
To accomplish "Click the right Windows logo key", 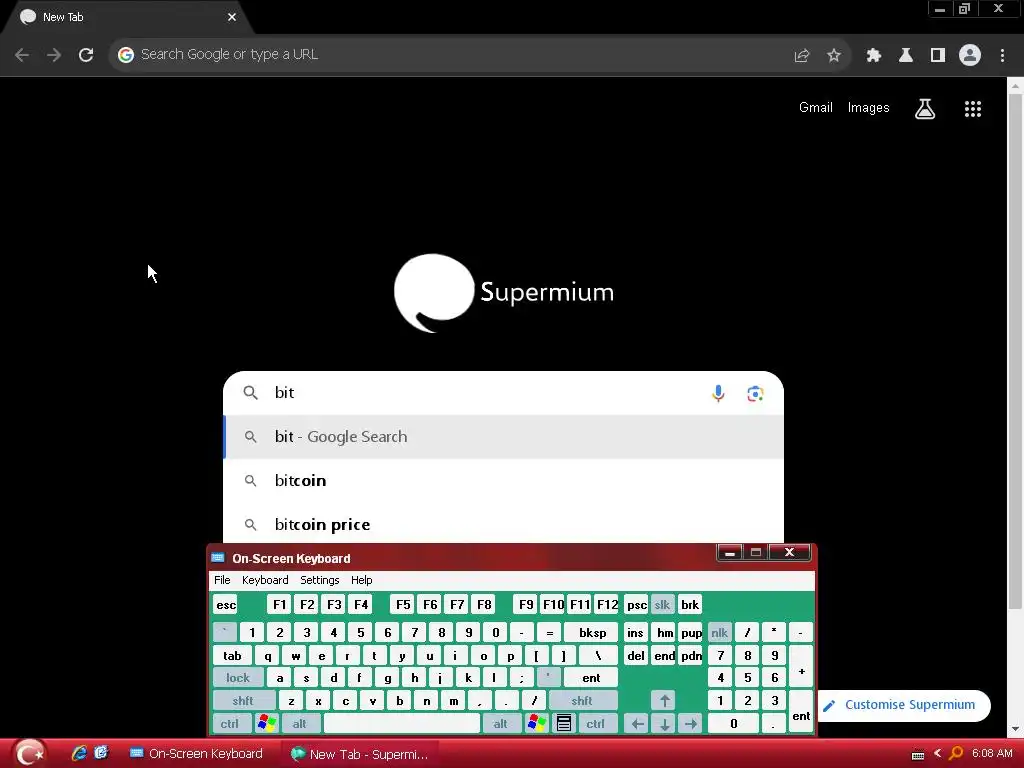I will tap(537, 724).
